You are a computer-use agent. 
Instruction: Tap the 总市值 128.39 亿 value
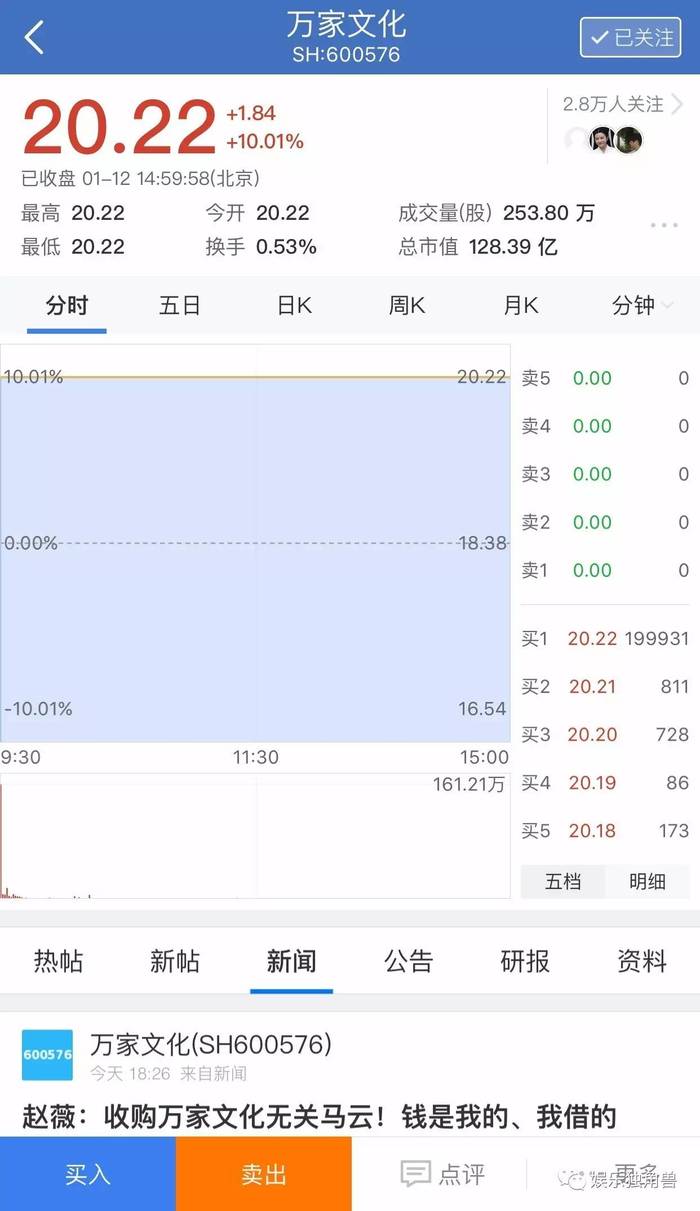coord(478,247)
